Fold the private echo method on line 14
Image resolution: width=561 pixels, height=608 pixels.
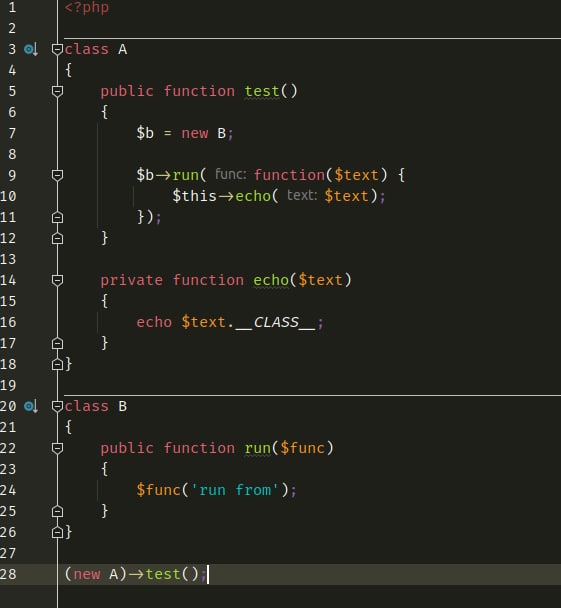tap(57, 280)
